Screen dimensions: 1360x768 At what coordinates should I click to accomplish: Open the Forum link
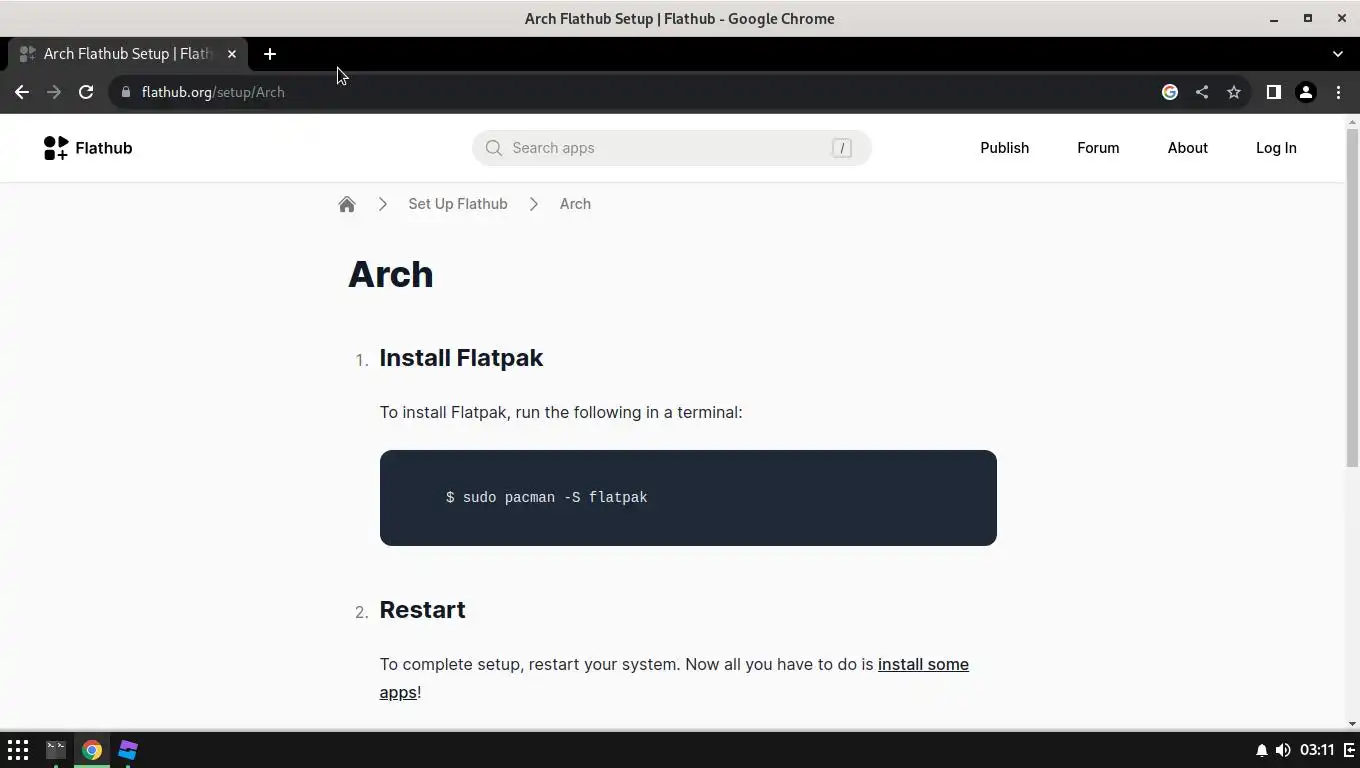click(x=1098, y=148)
